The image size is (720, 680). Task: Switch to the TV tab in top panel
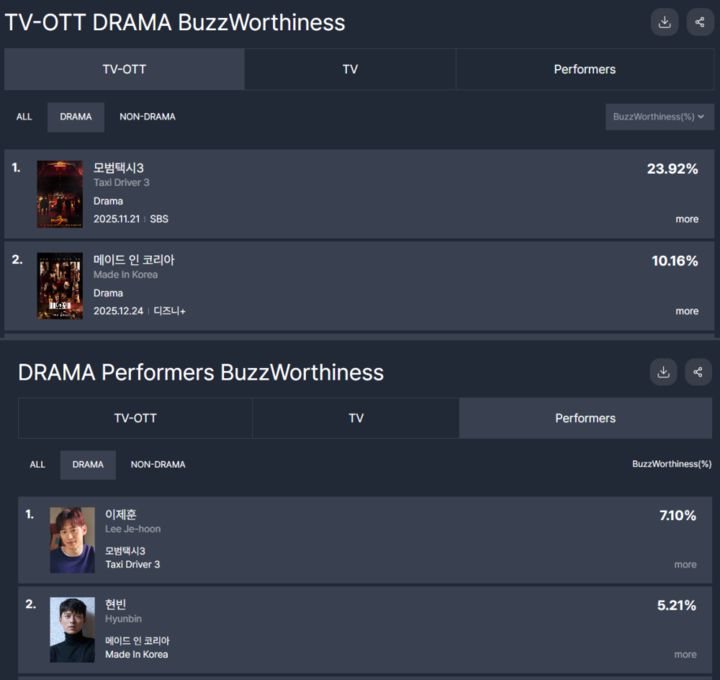coord(350,70)
